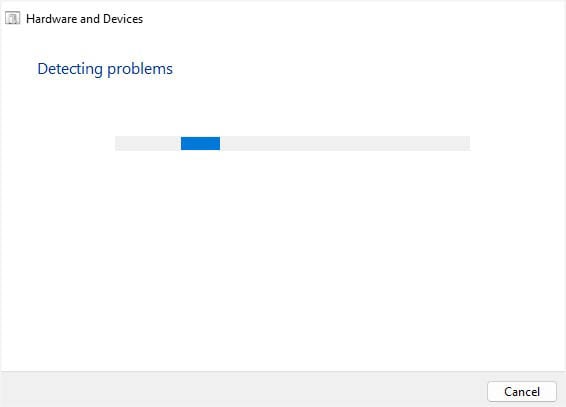Select the Hardware and Devices title text
566x407 pixels.
click(84, 19)
